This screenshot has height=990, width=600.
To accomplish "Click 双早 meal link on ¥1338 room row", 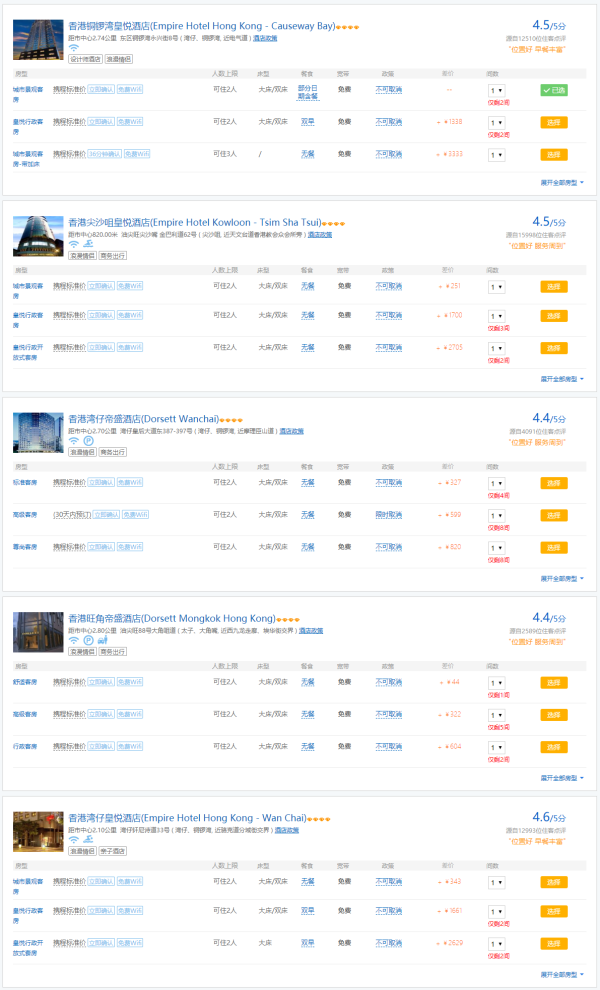I will [x=308, y=122].
